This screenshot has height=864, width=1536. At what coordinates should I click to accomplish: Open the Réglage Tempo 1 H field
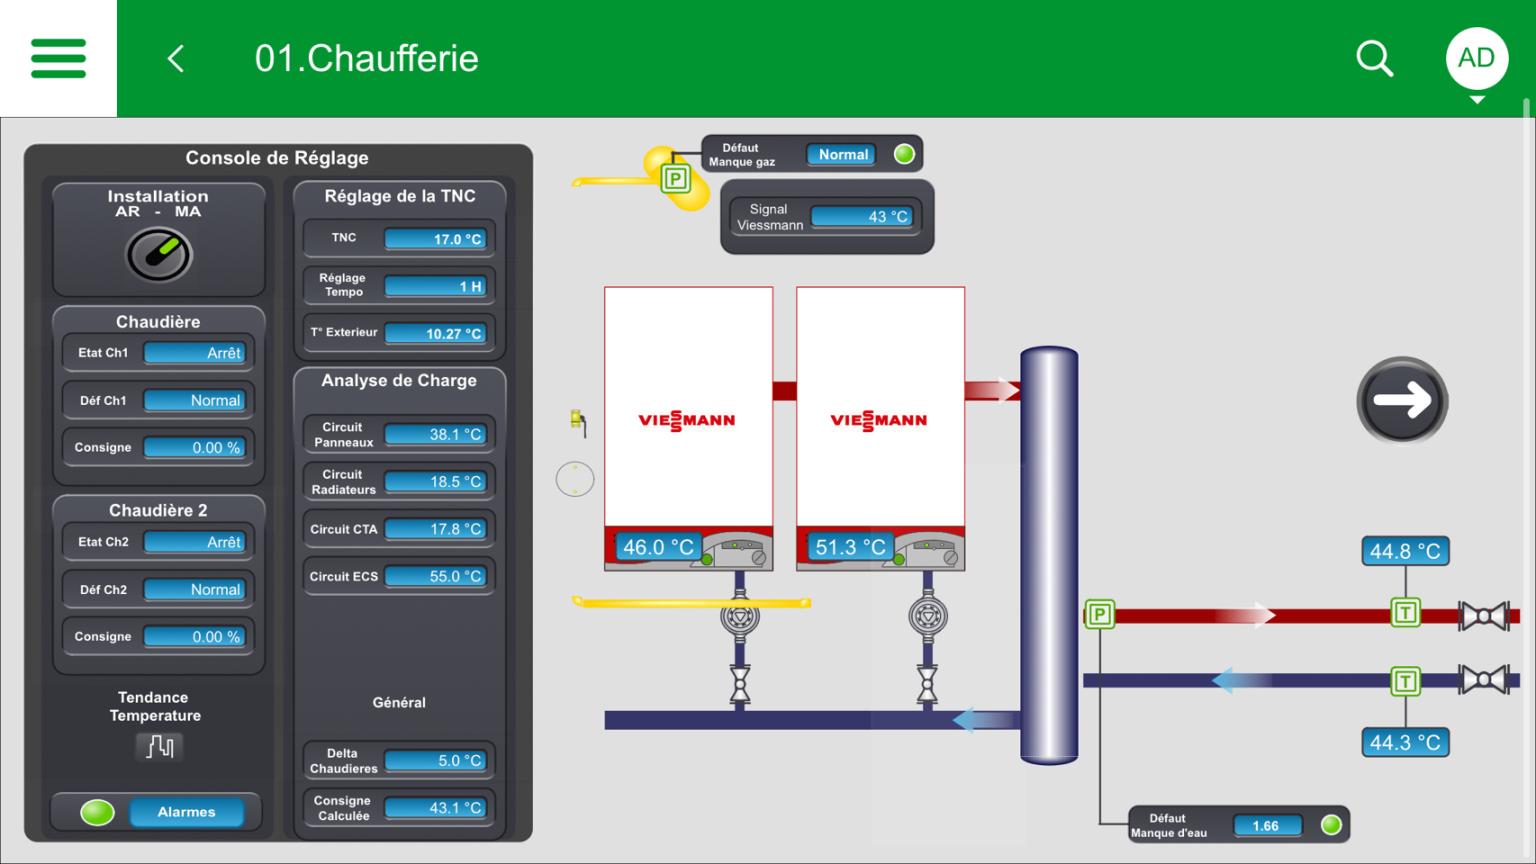click(x=435, y=286)
